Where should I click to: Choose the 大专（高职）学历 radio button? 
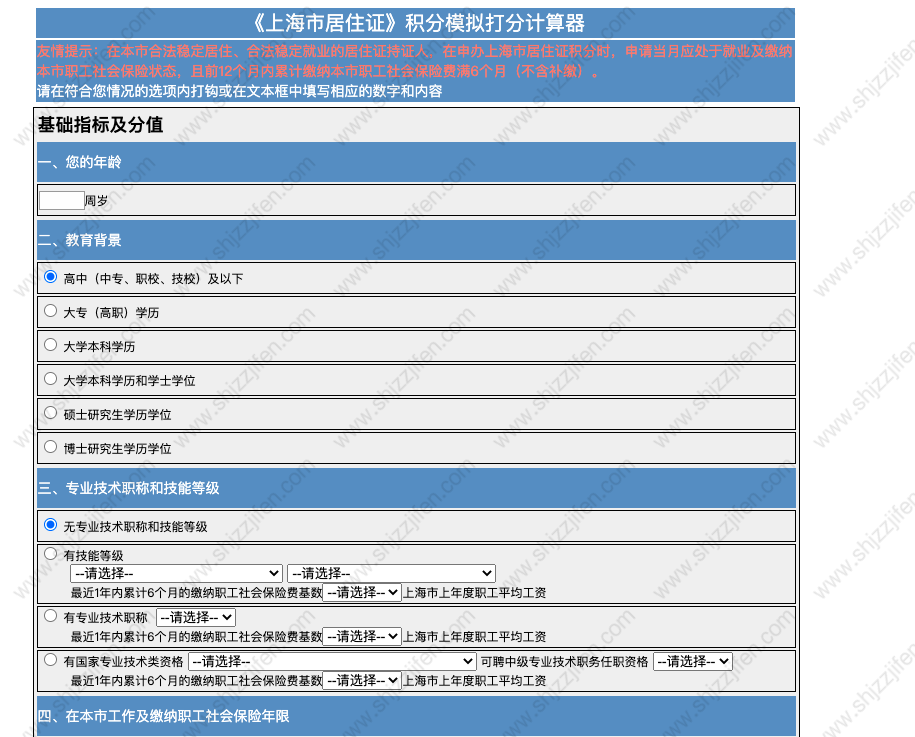point(51,310)
